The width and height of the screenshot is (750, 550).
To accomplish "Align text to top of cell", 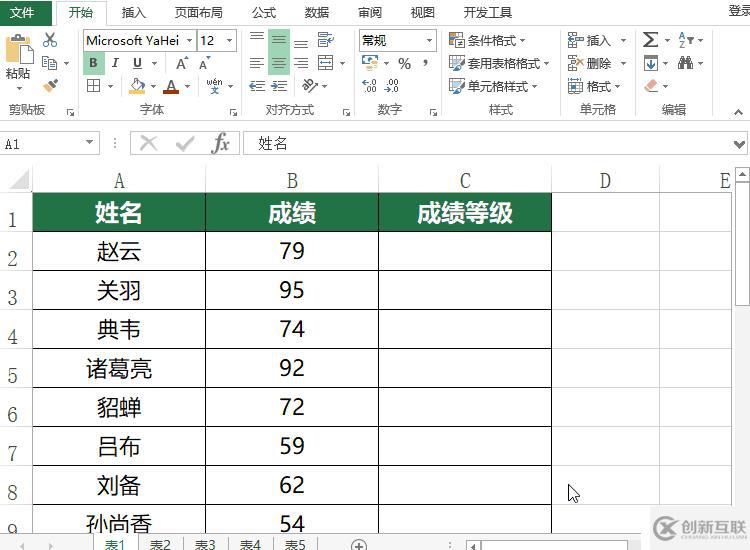I will tap(257, 39).
